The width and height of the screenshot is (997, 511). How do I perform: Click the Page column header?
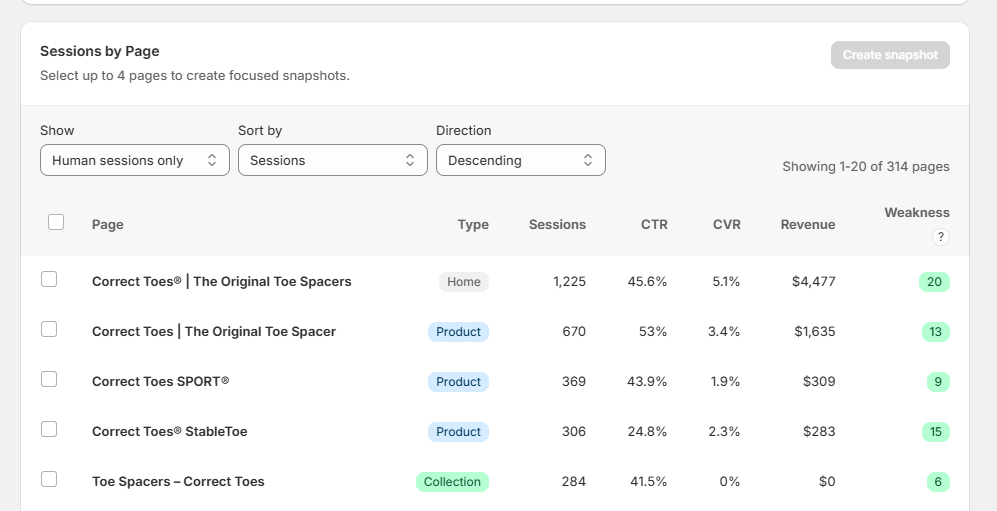point(107,224)
